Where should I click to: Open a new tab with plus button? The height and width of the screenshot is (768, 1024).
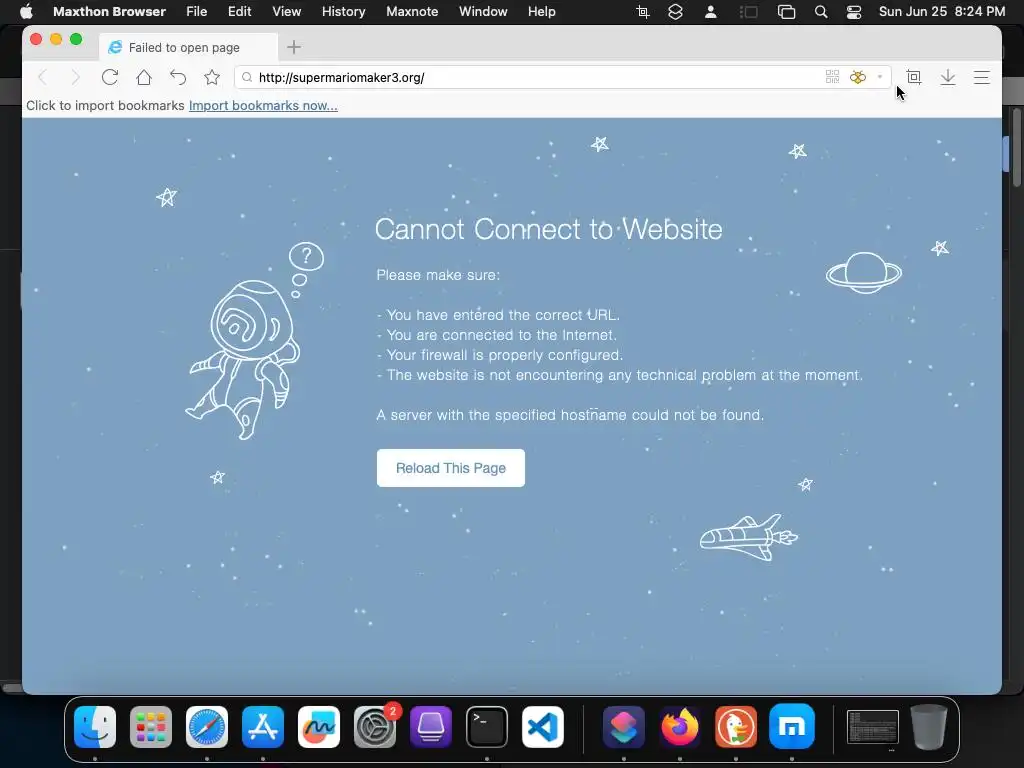point(294,47)
